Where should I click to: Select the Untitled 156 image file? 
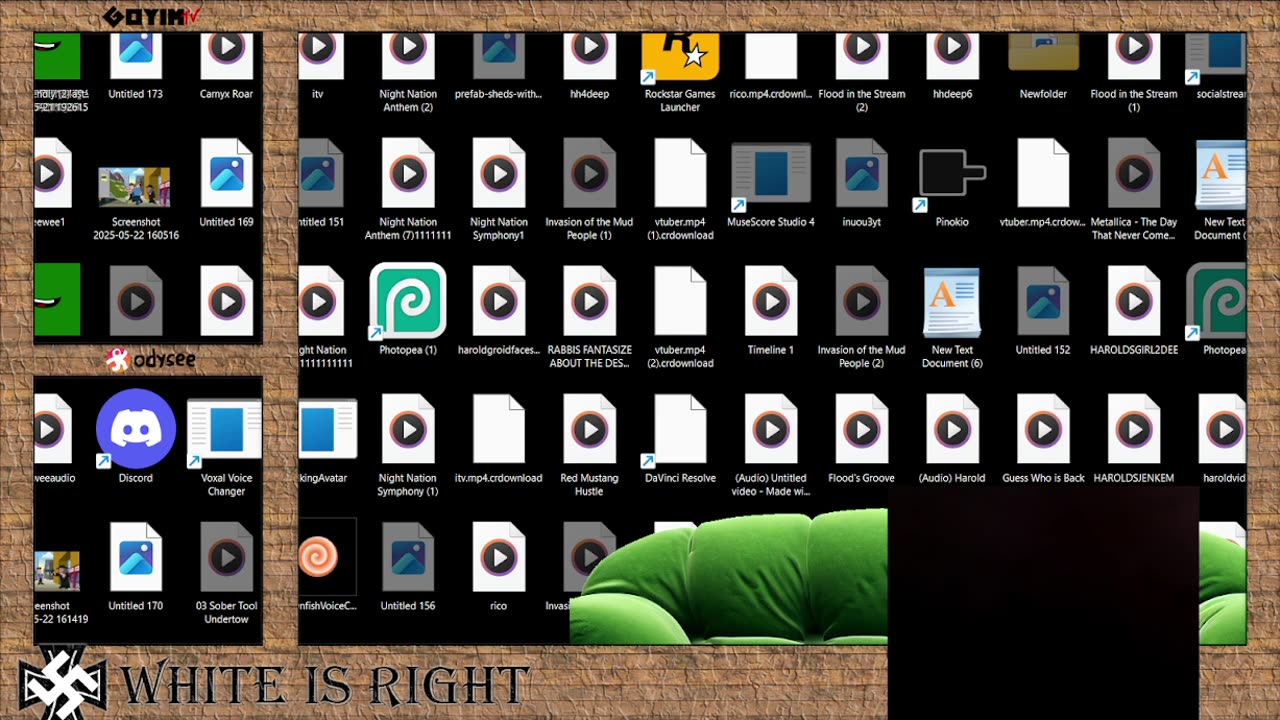408,557
